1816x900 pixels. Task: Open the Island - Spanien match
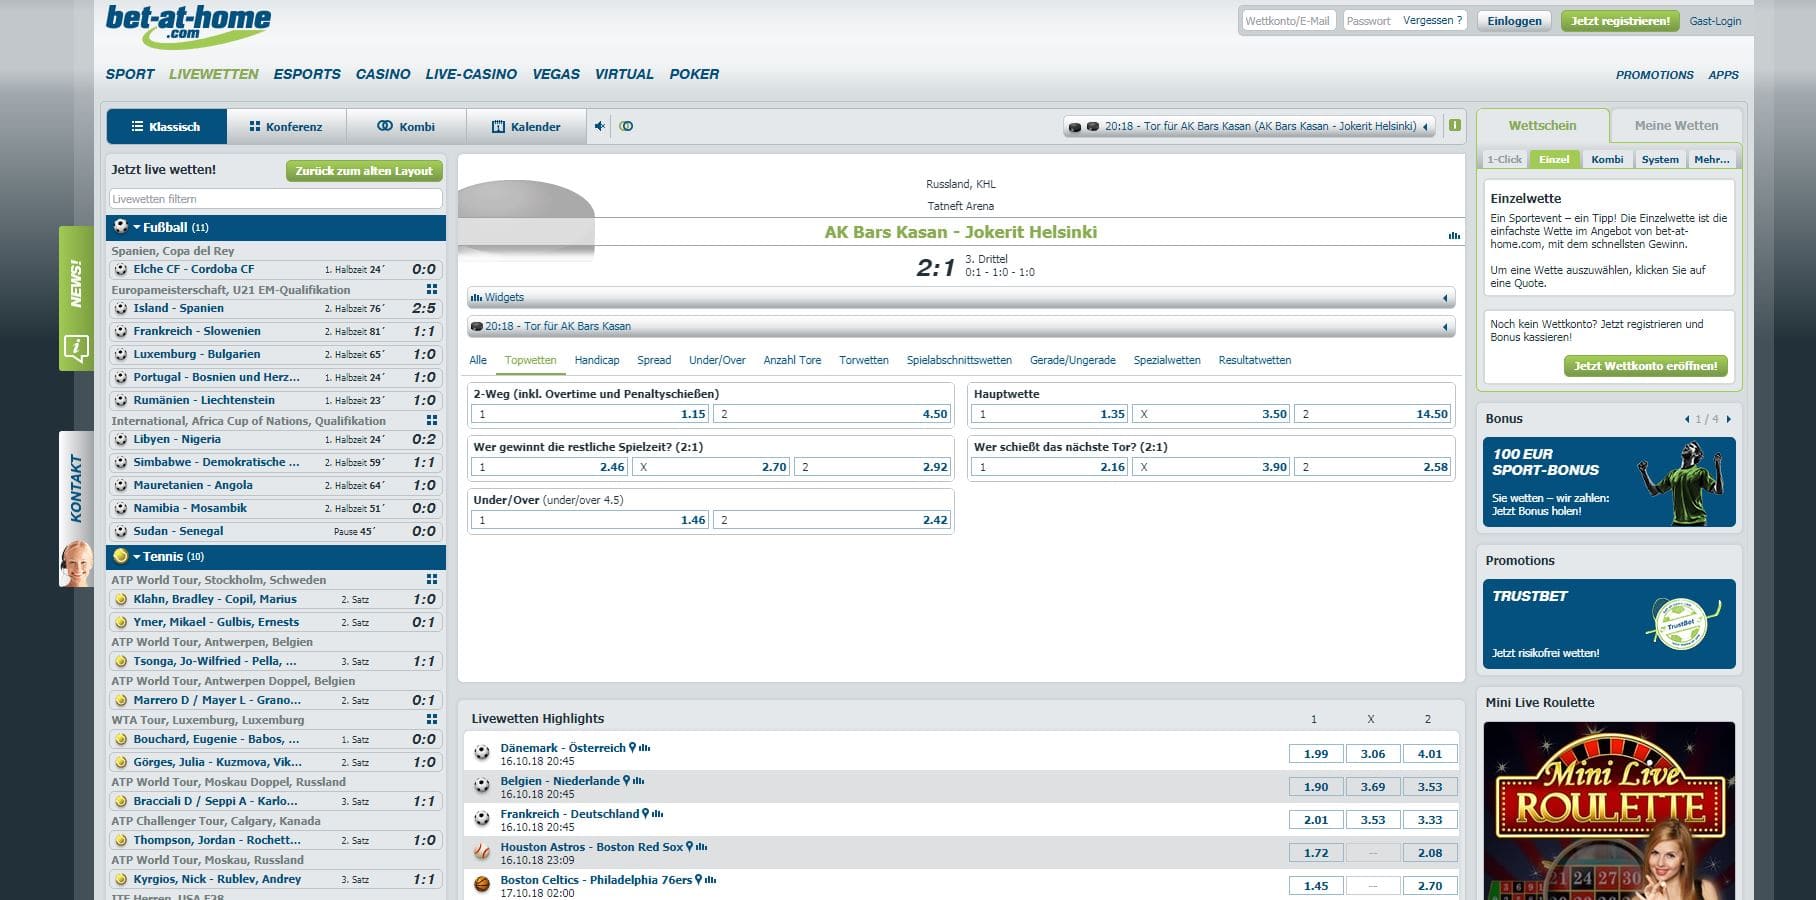point(276,308)
